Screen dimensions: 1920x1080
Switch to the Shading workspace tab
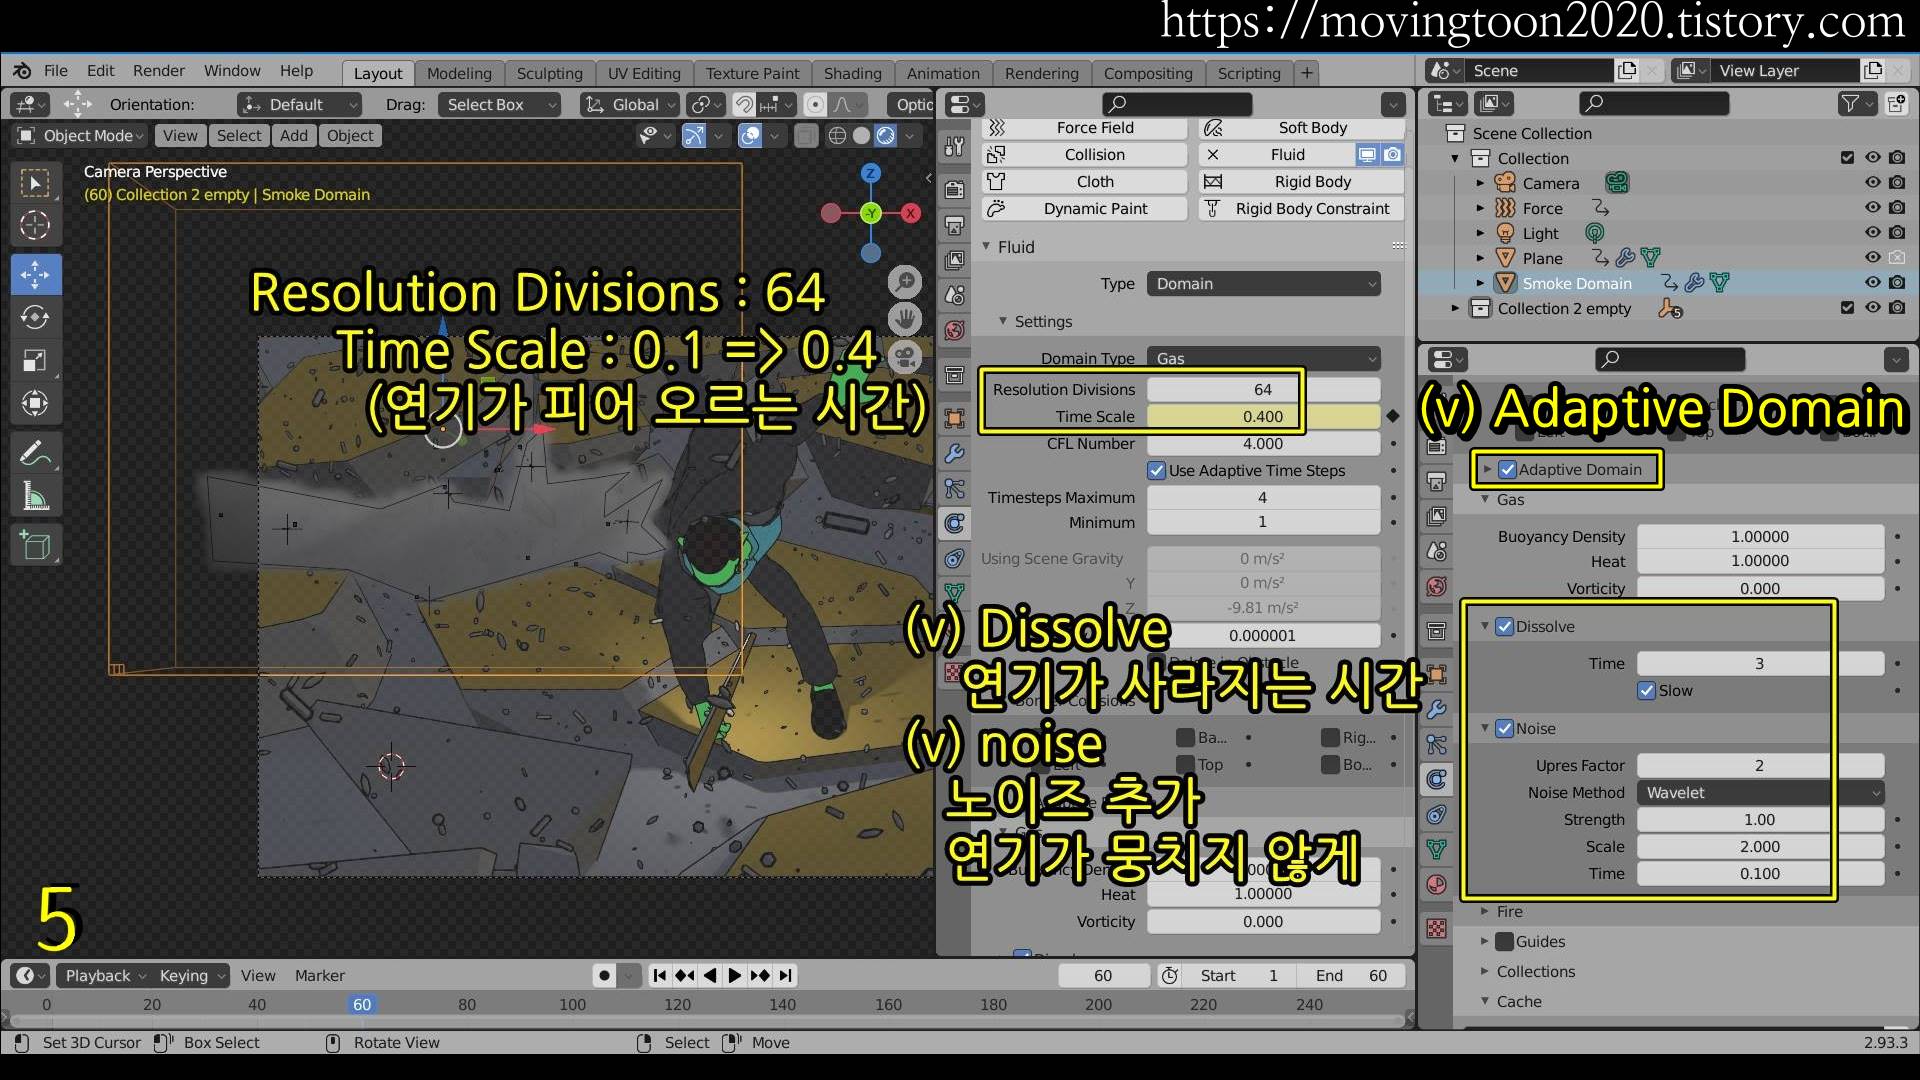point(853,73)
